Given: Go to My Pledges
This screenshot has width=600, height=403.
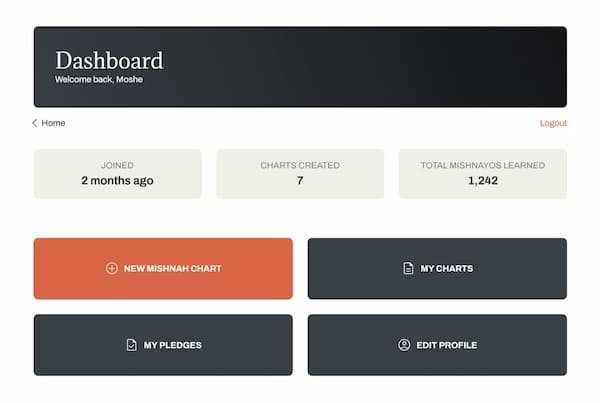Looking at the screenshot, I should pos(163,345).
